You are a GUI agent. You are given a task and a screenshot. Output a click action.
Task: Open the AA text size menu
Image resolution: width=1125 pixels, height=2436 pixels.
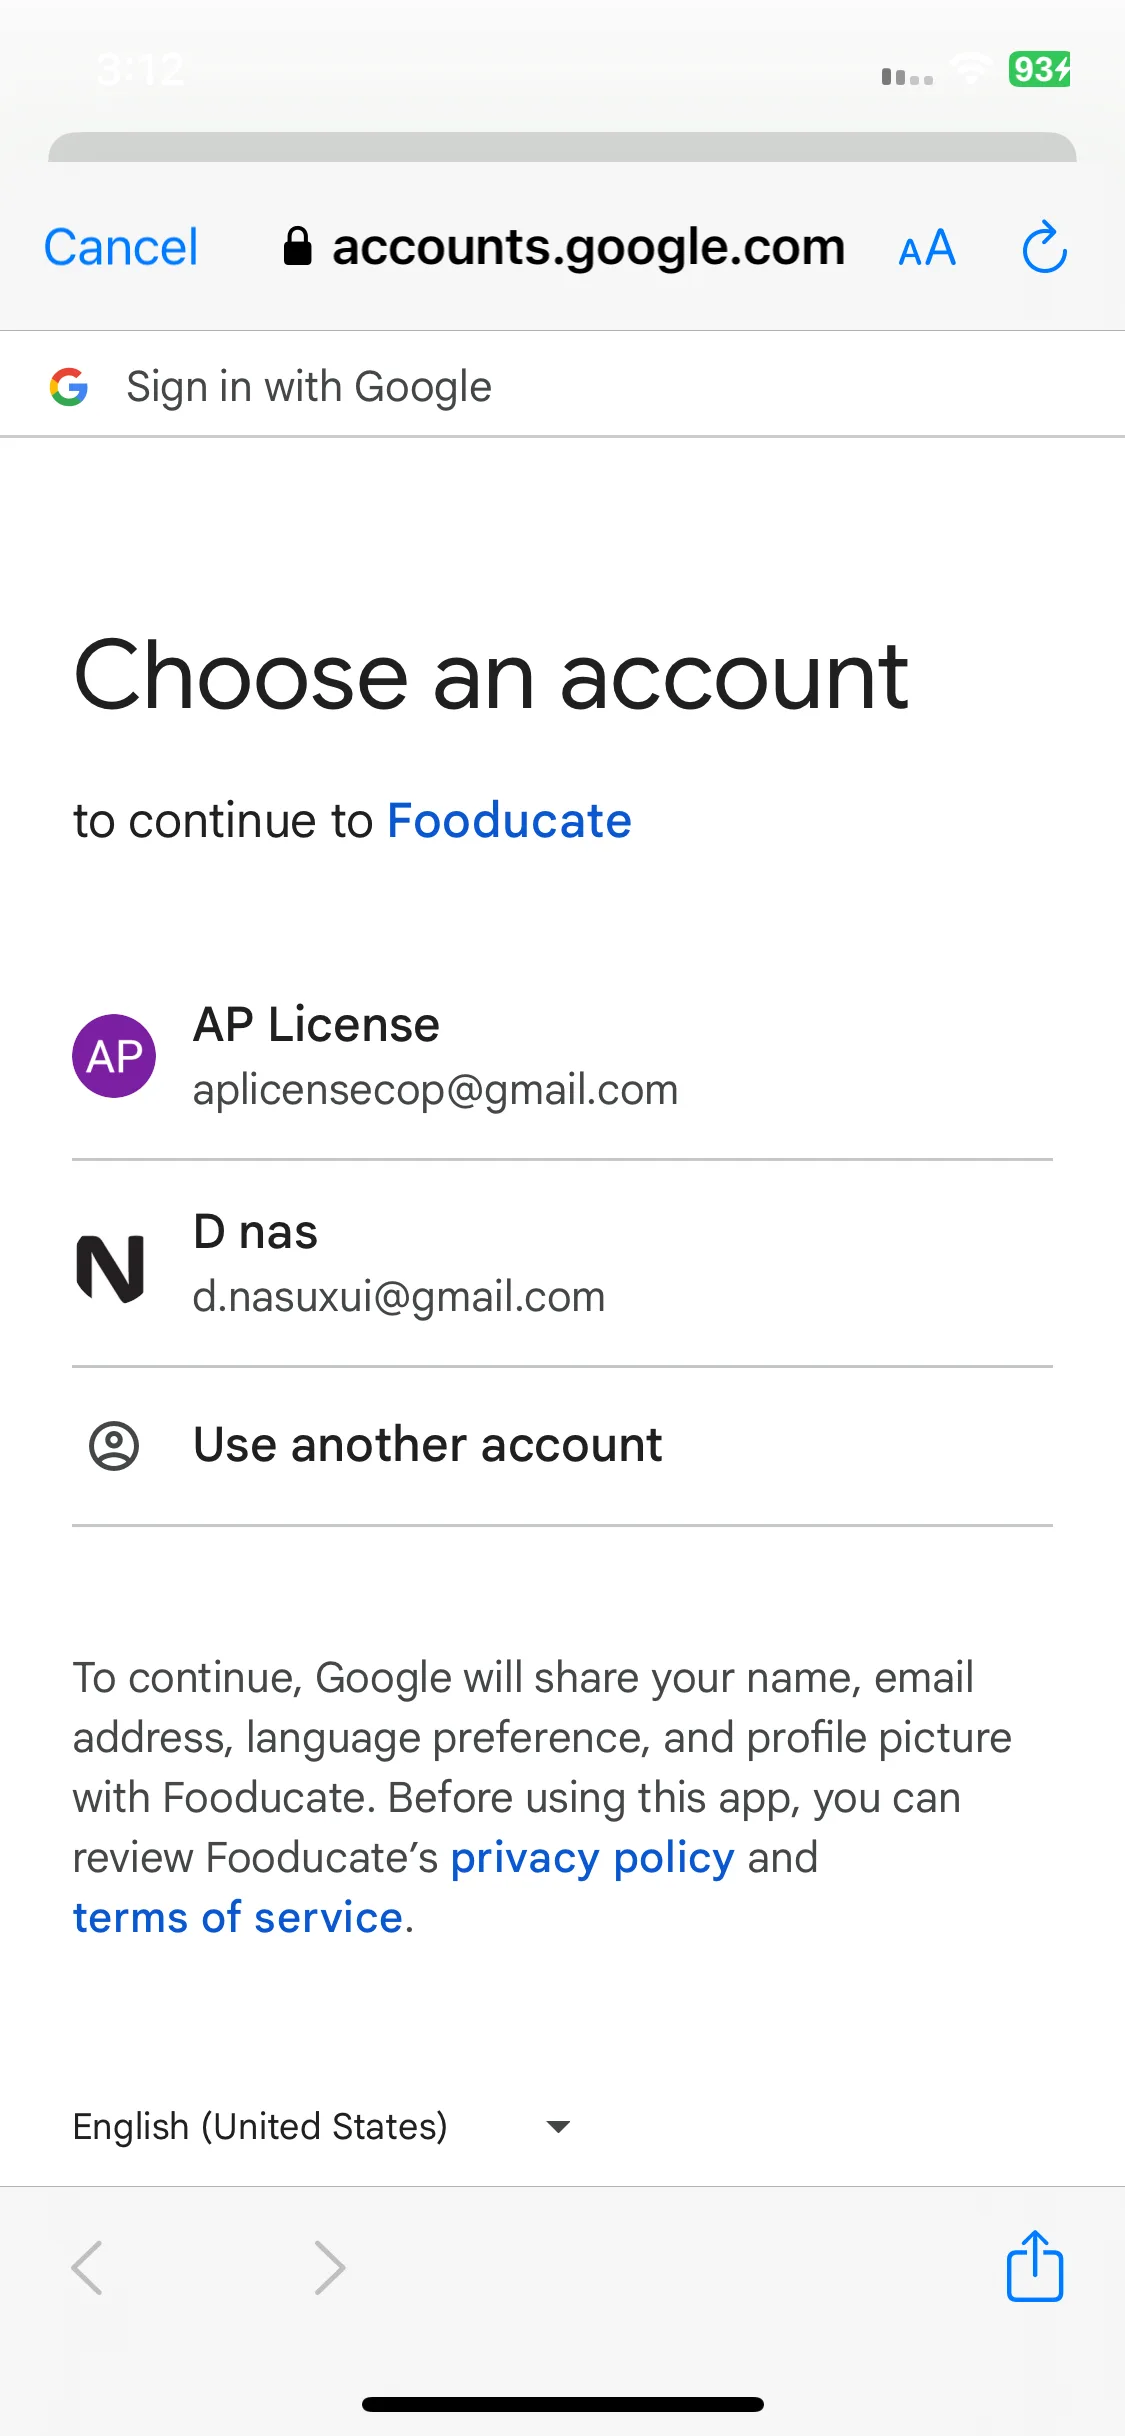point(927,248)
